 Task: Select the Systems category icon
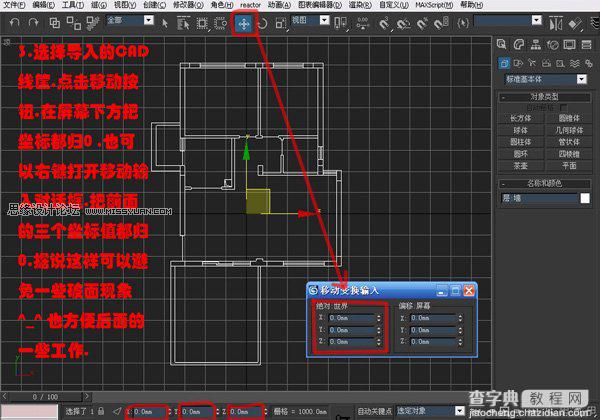[x=589, y=63]
